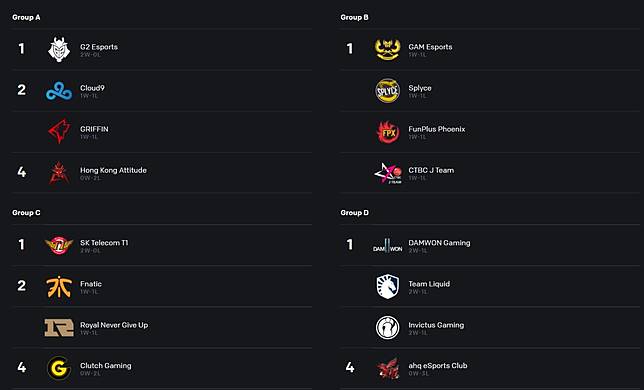The image size is (644, 390).
Task: Click the Group D heading
Action: (354, 213)
